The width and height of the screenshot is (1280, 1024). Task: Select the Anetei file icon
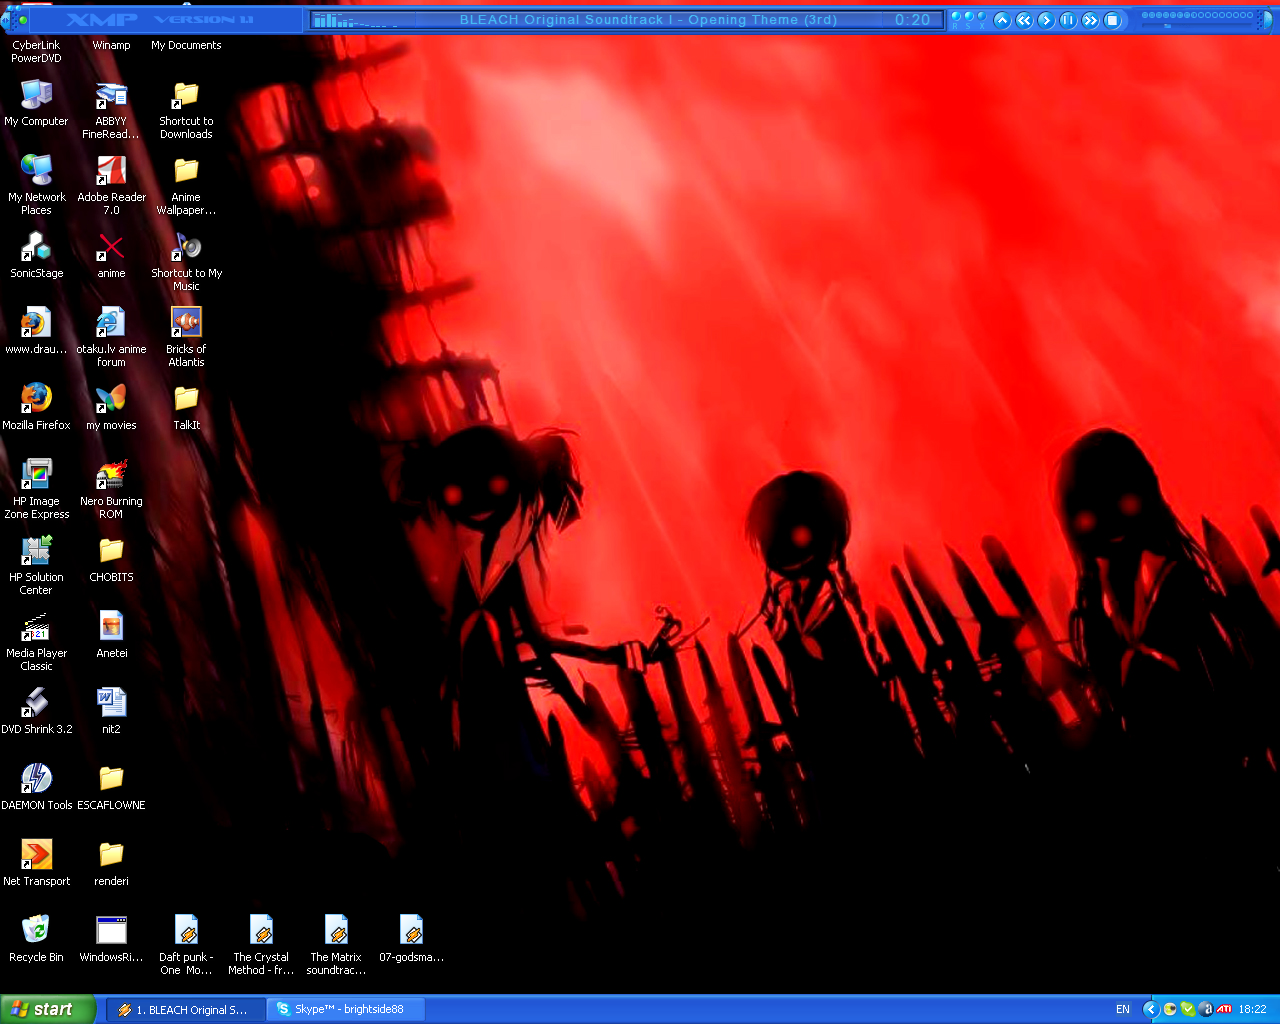pyautogui.click(x=111, y=635)
